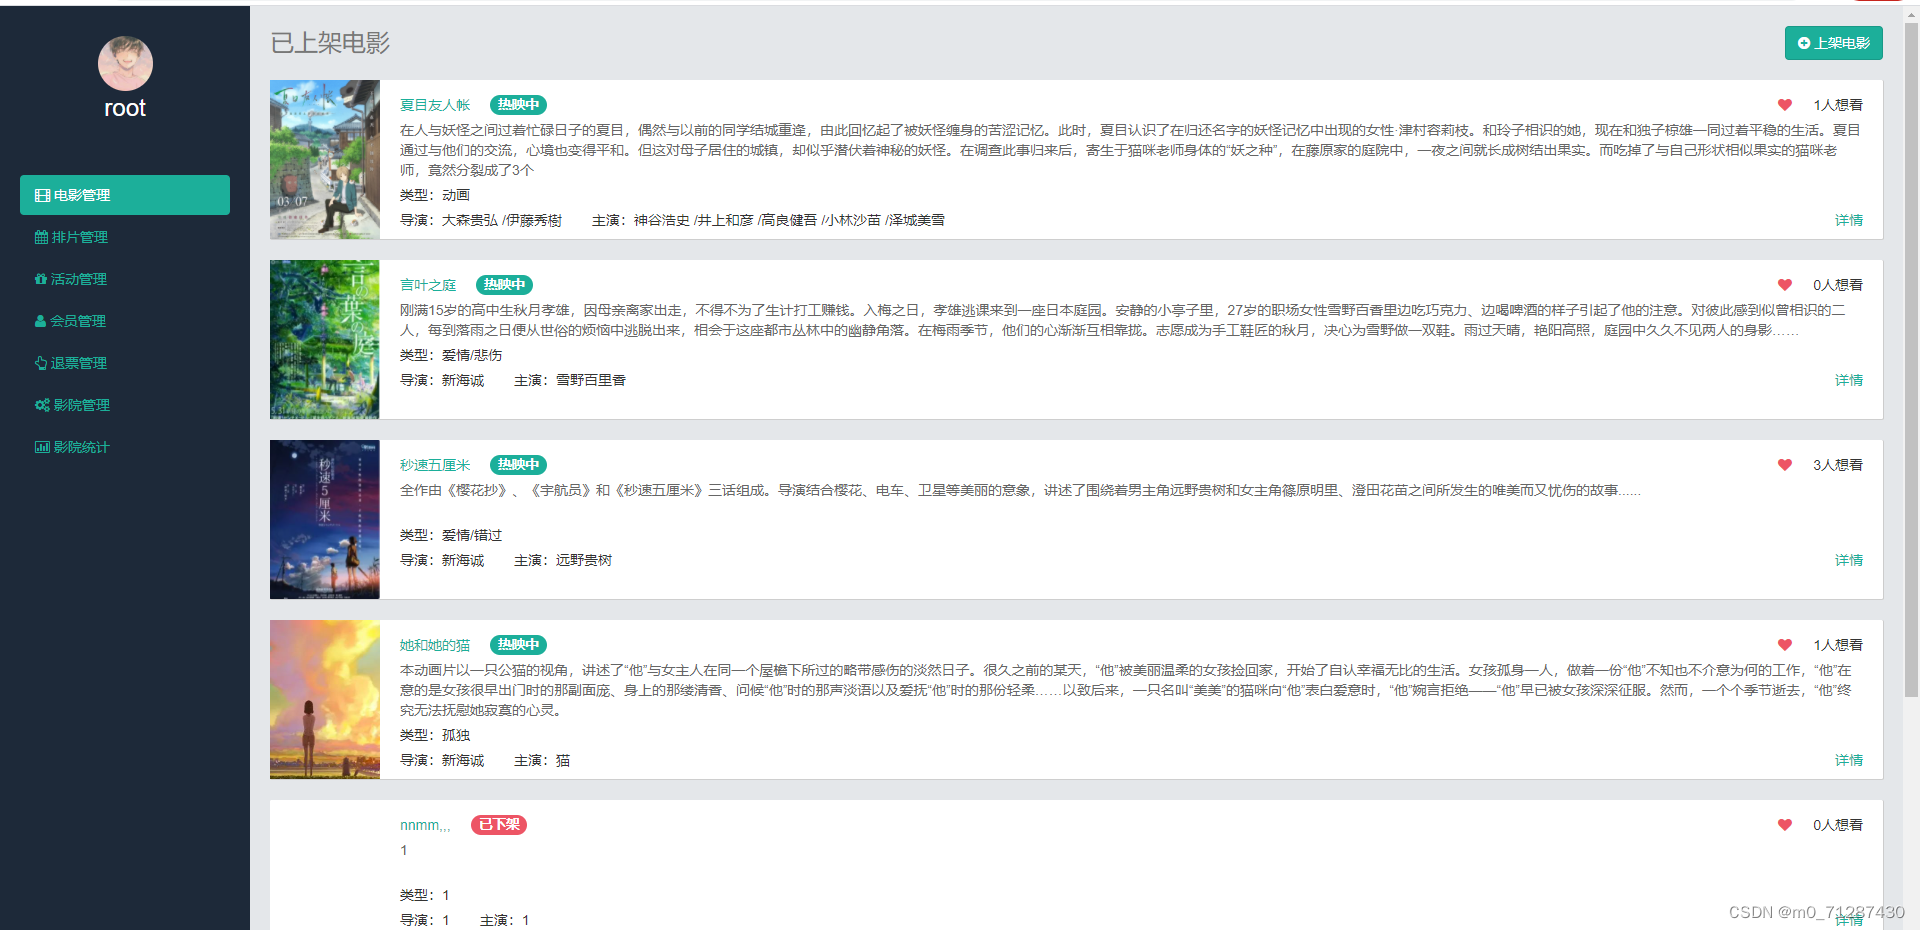Toggle the heart next to 言叶之庭
This screenshot has height=930, width=1920.
(1785, 285)
